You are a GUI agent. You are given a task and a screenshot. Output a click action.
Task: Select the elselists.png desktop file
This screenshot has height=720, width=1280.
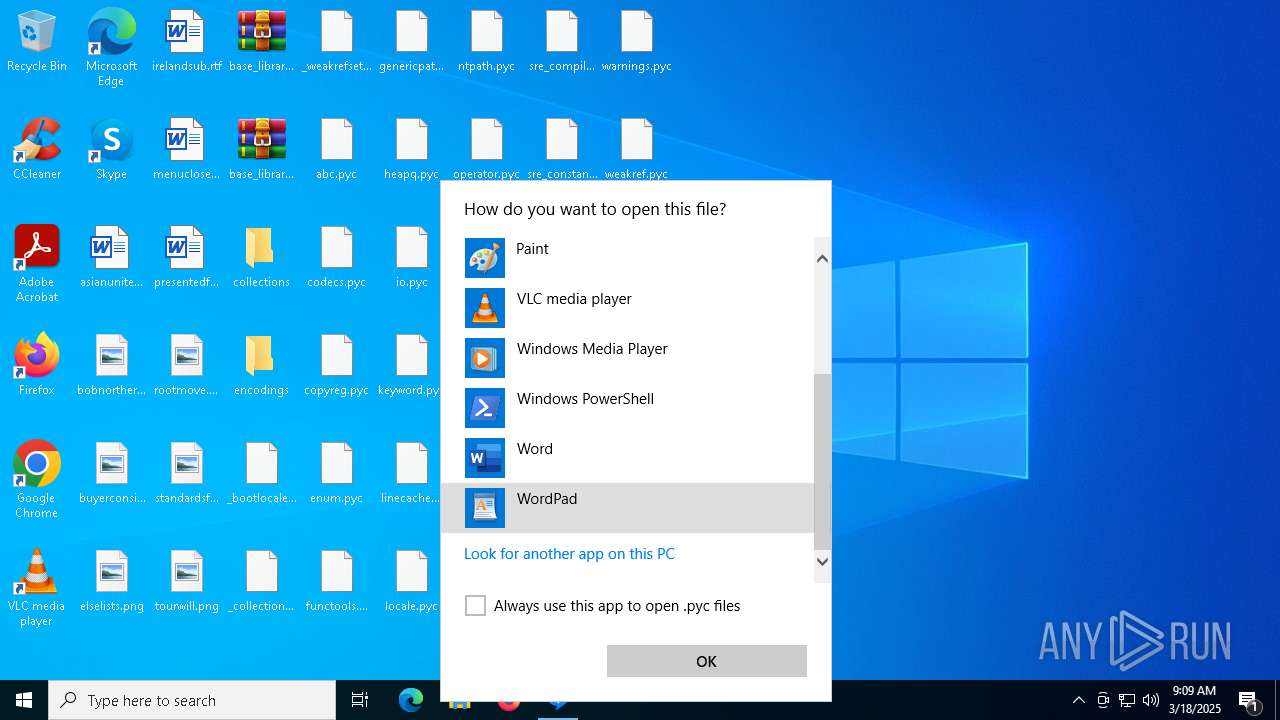(111, 582)
